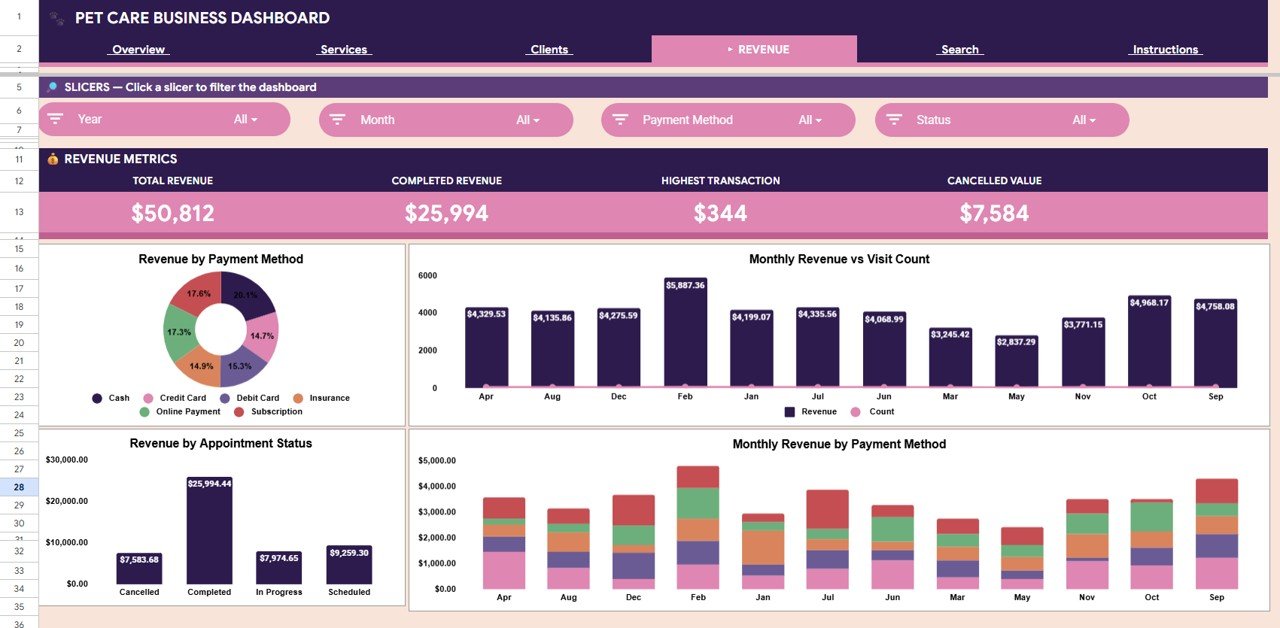The width and height of the screenshot is (1280, 628).
Task: Open the Instructions page link
Action: click(1164, 48)
